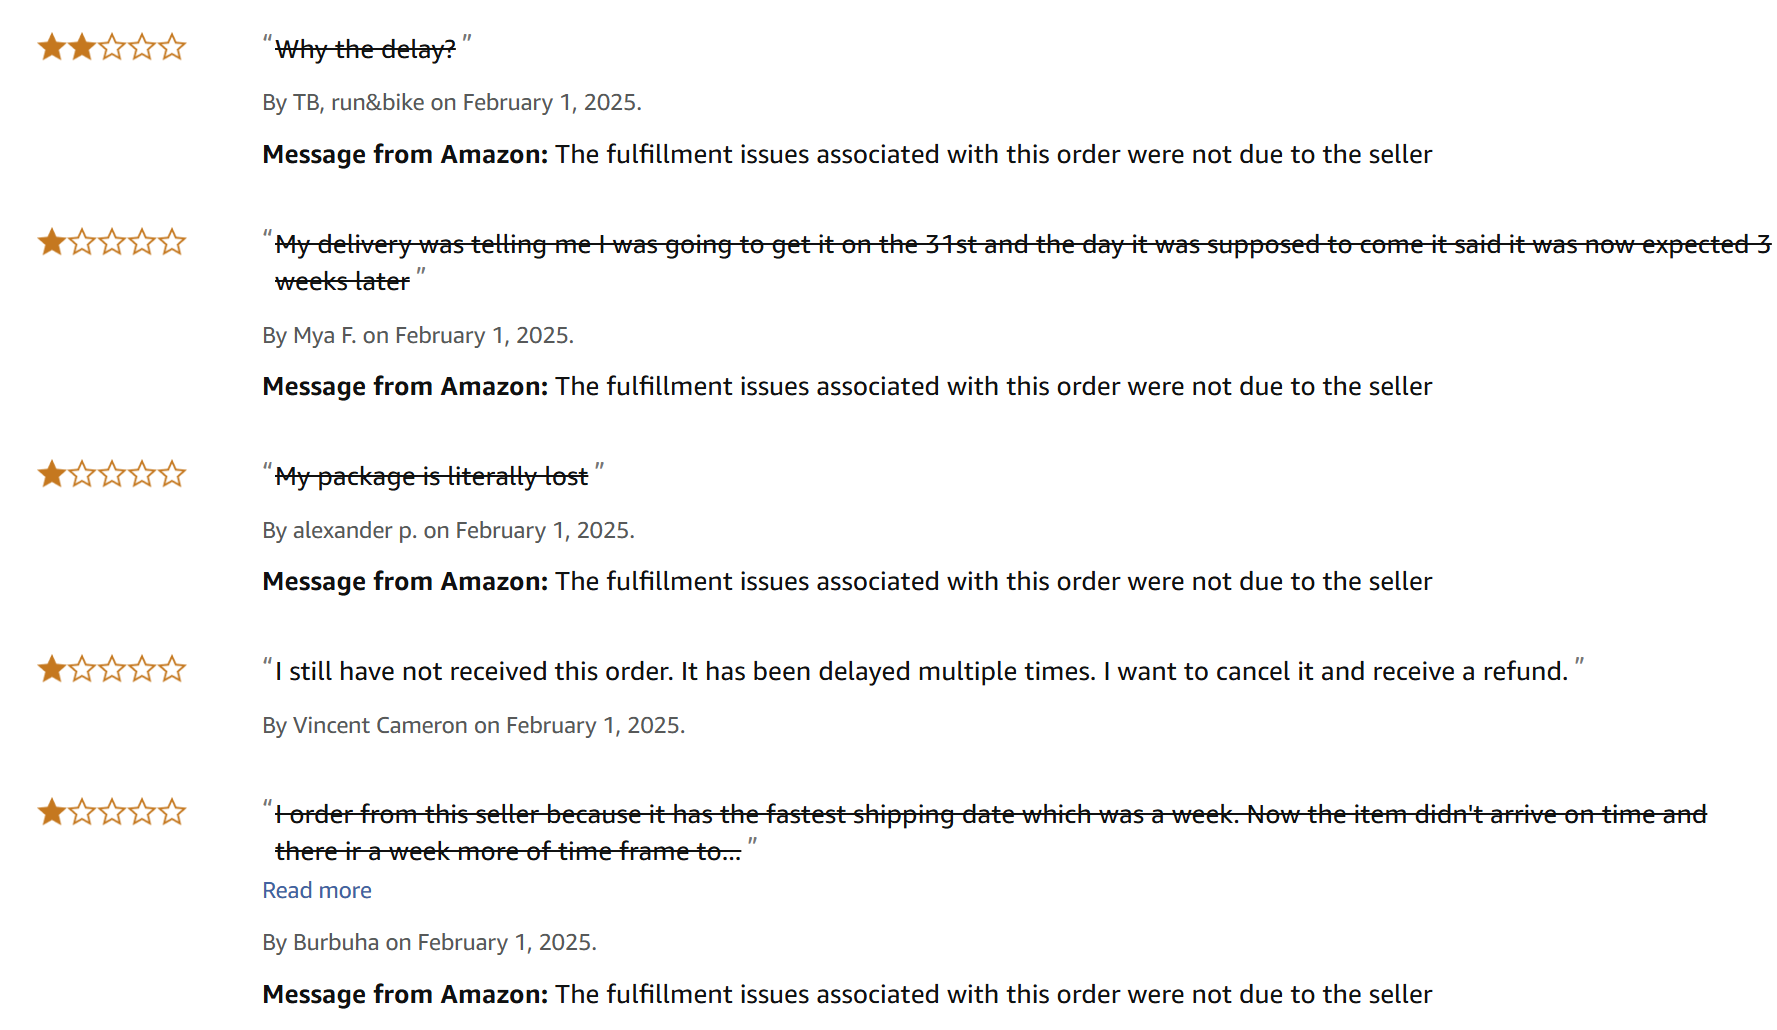Click the fifth star of Burbuha's rating

click(x=172, y=812)
